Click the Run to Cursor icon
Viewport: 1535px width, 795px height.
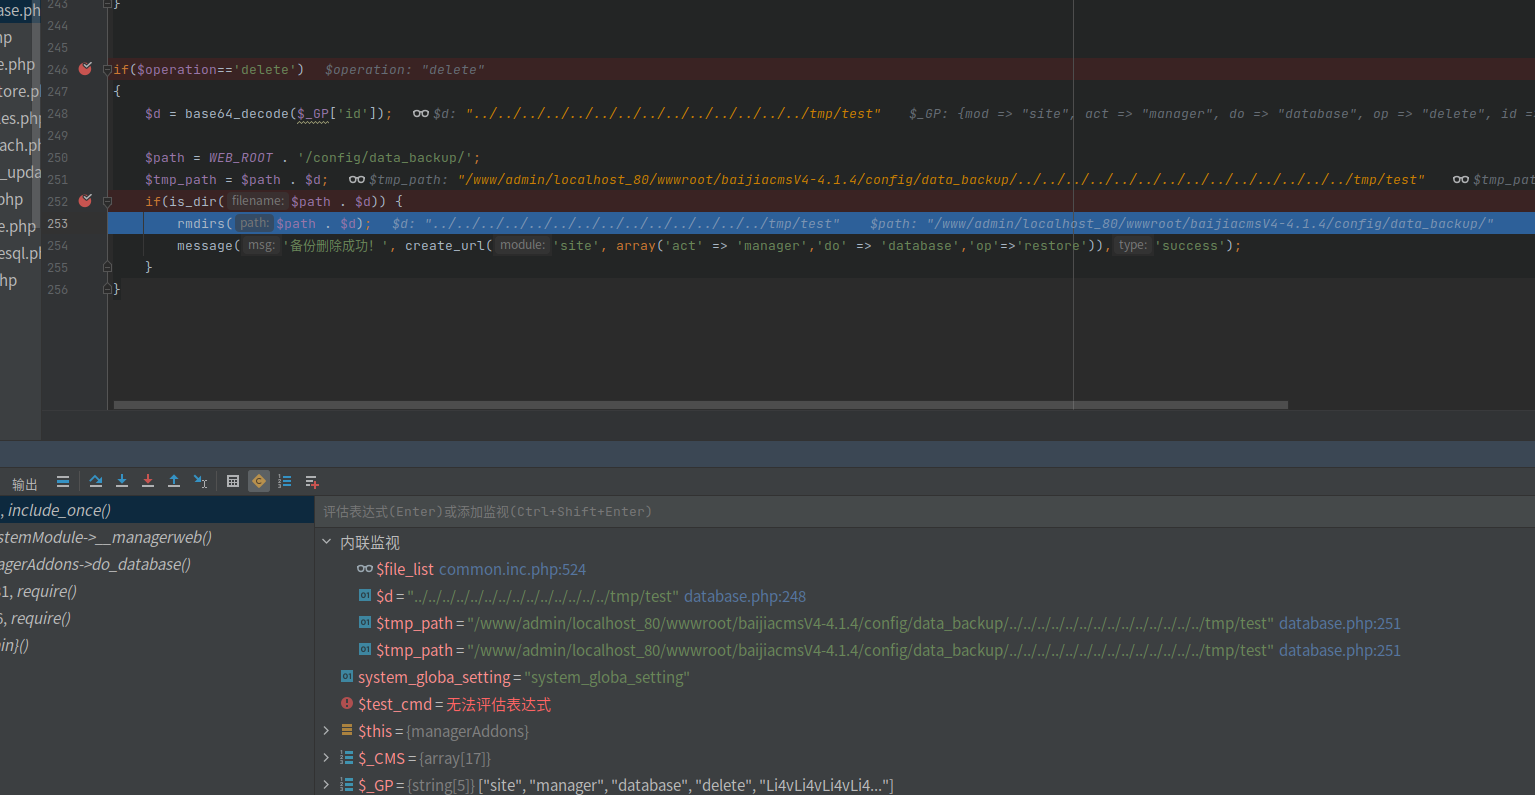point(200,481)
